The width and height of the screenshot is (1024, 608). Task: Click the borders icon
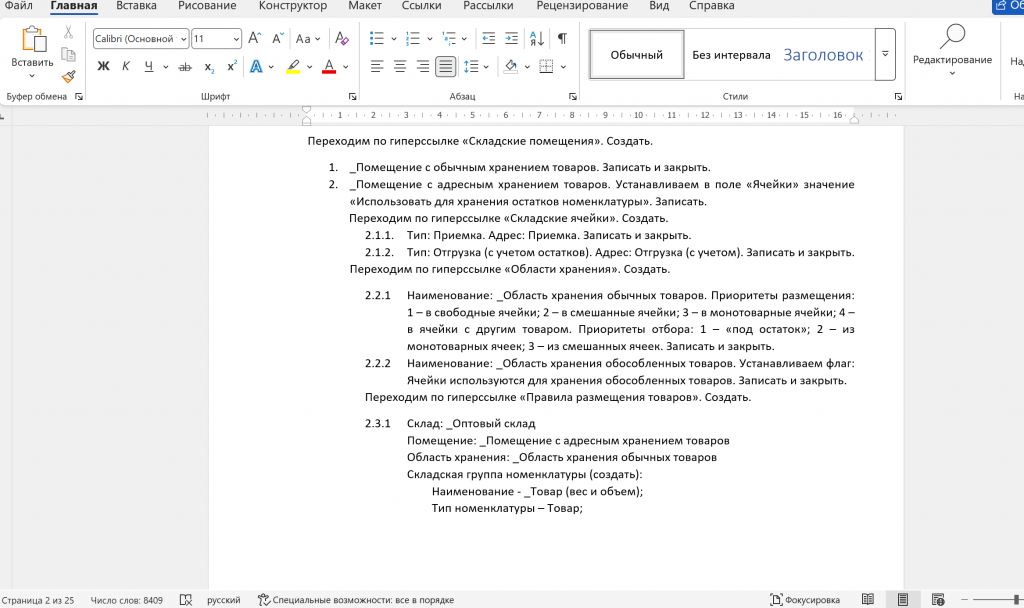point(547,66)
